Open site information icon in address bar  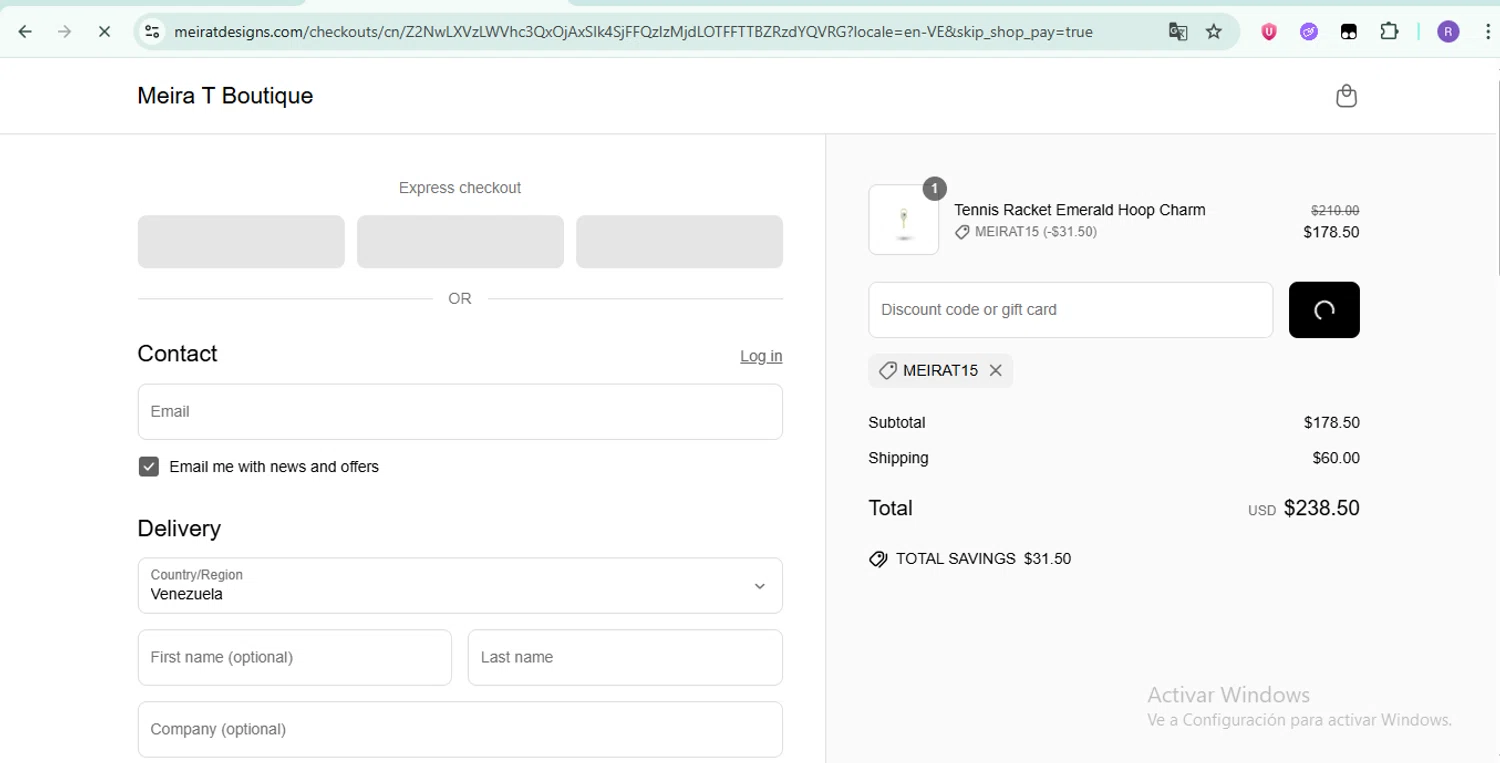pos(152,32)
